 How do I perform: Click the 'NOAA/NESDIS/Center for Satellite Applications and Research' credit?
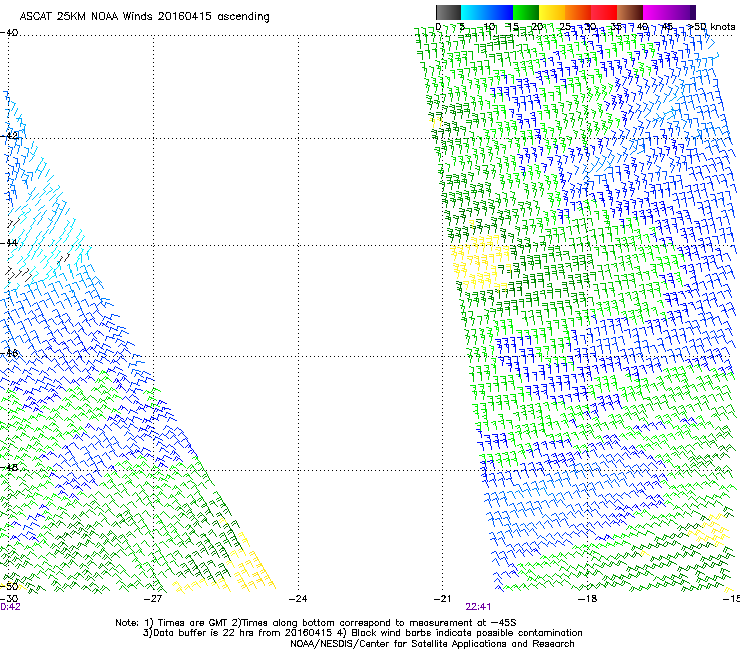[x=432, y=644]
